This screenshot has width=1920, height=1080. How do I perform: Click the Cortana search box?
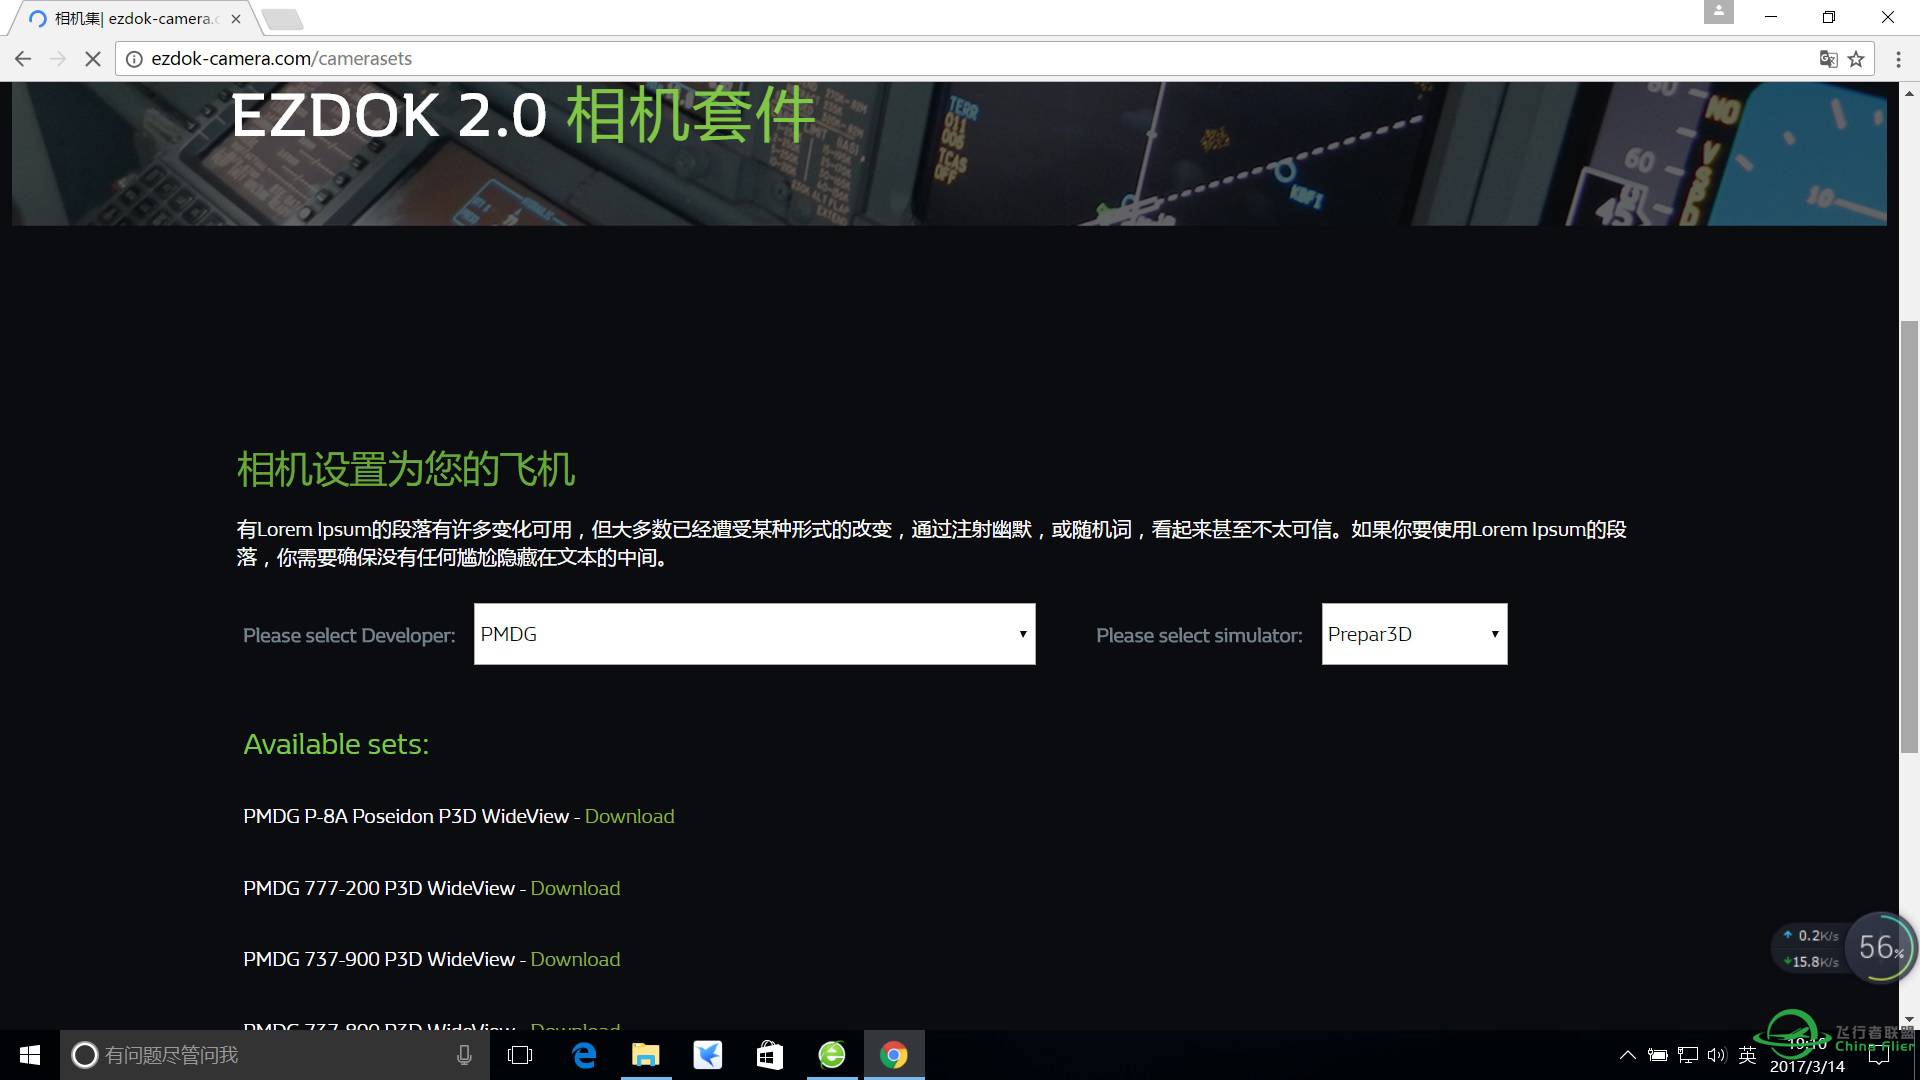point(275,1055)
